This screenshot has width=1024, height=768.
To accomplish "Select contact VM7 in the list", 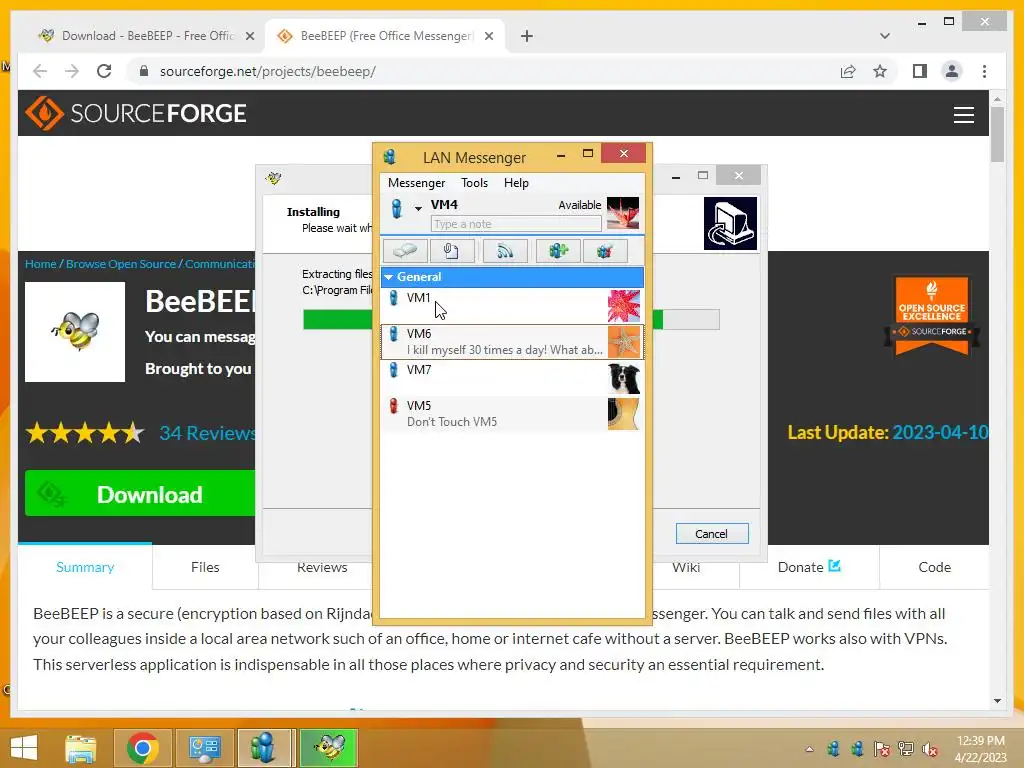I will [512, 377].
